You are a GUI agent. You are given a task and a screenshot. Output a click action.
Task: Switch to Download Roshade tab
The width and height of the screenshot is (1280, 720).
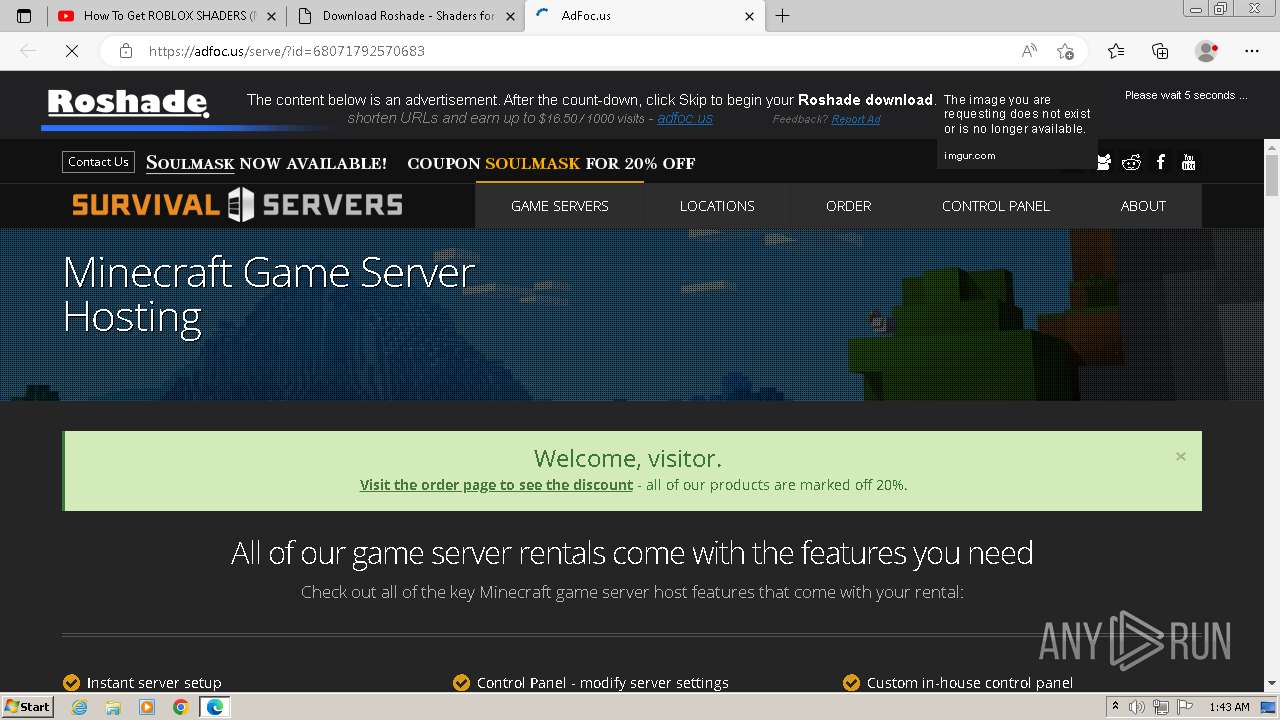pos(406,16)
